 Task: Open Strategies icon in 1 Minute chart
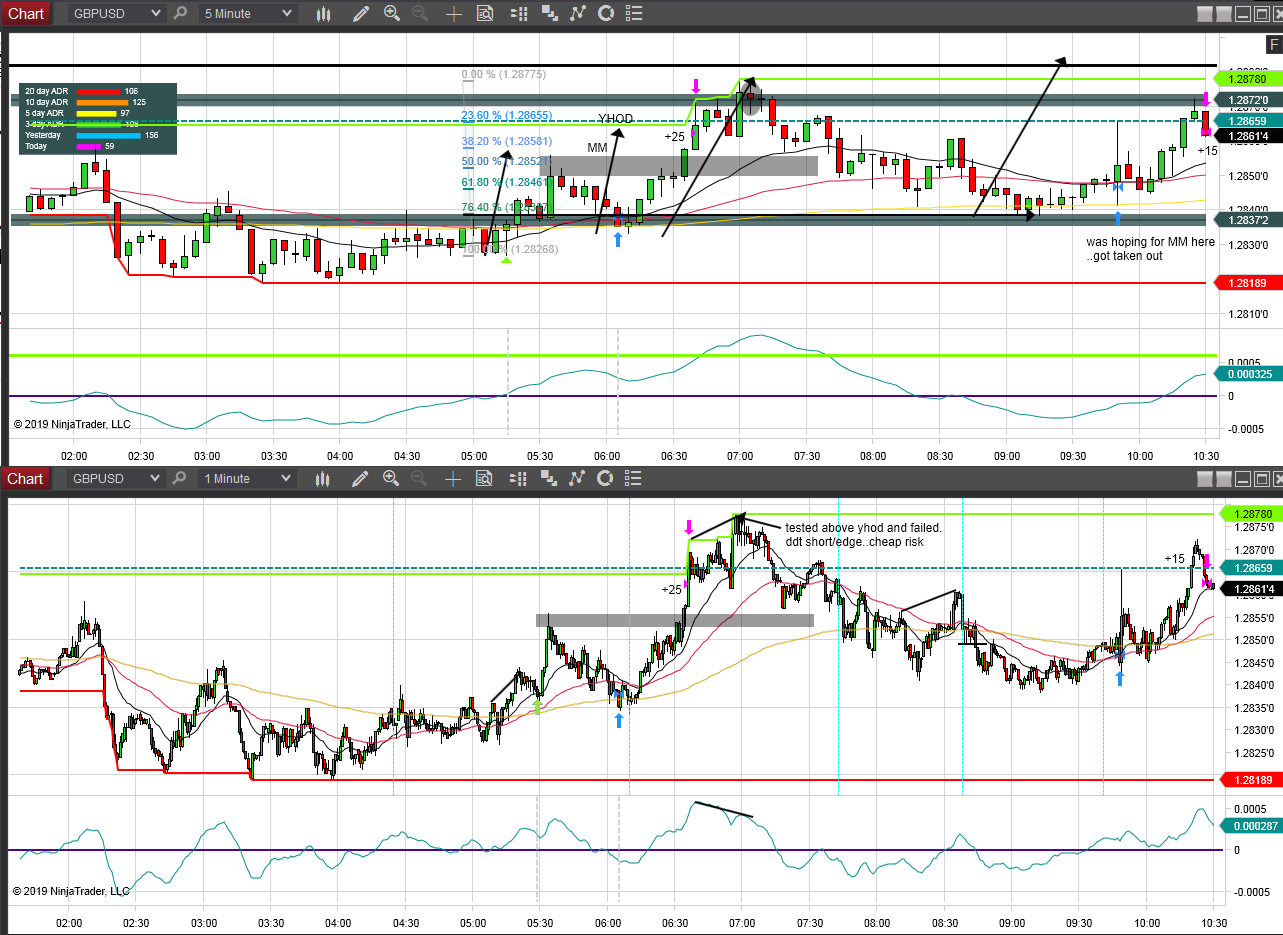click(x=605, y=478)
